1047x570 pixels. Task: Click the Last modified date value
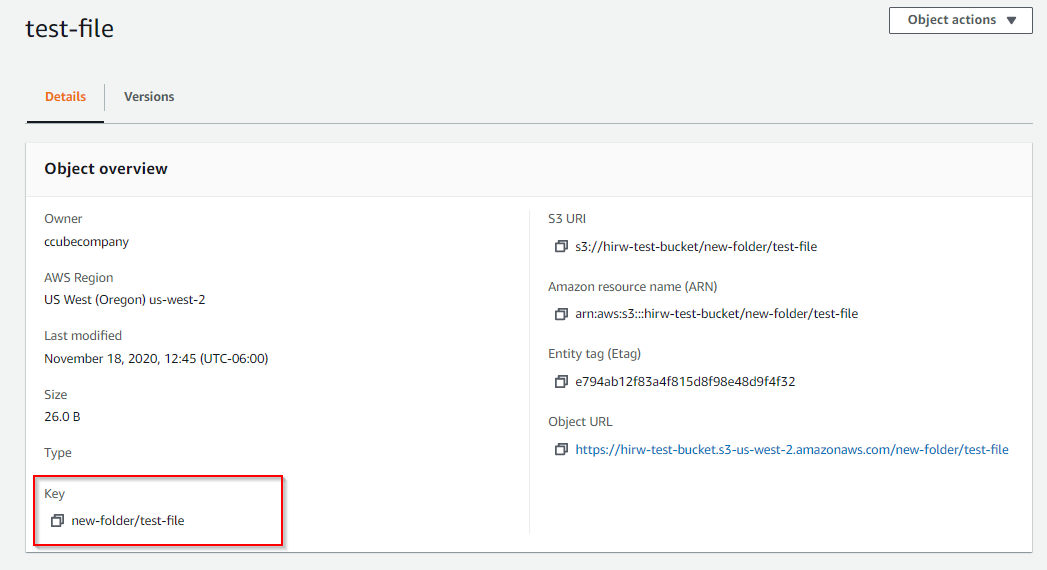[156, 358]
